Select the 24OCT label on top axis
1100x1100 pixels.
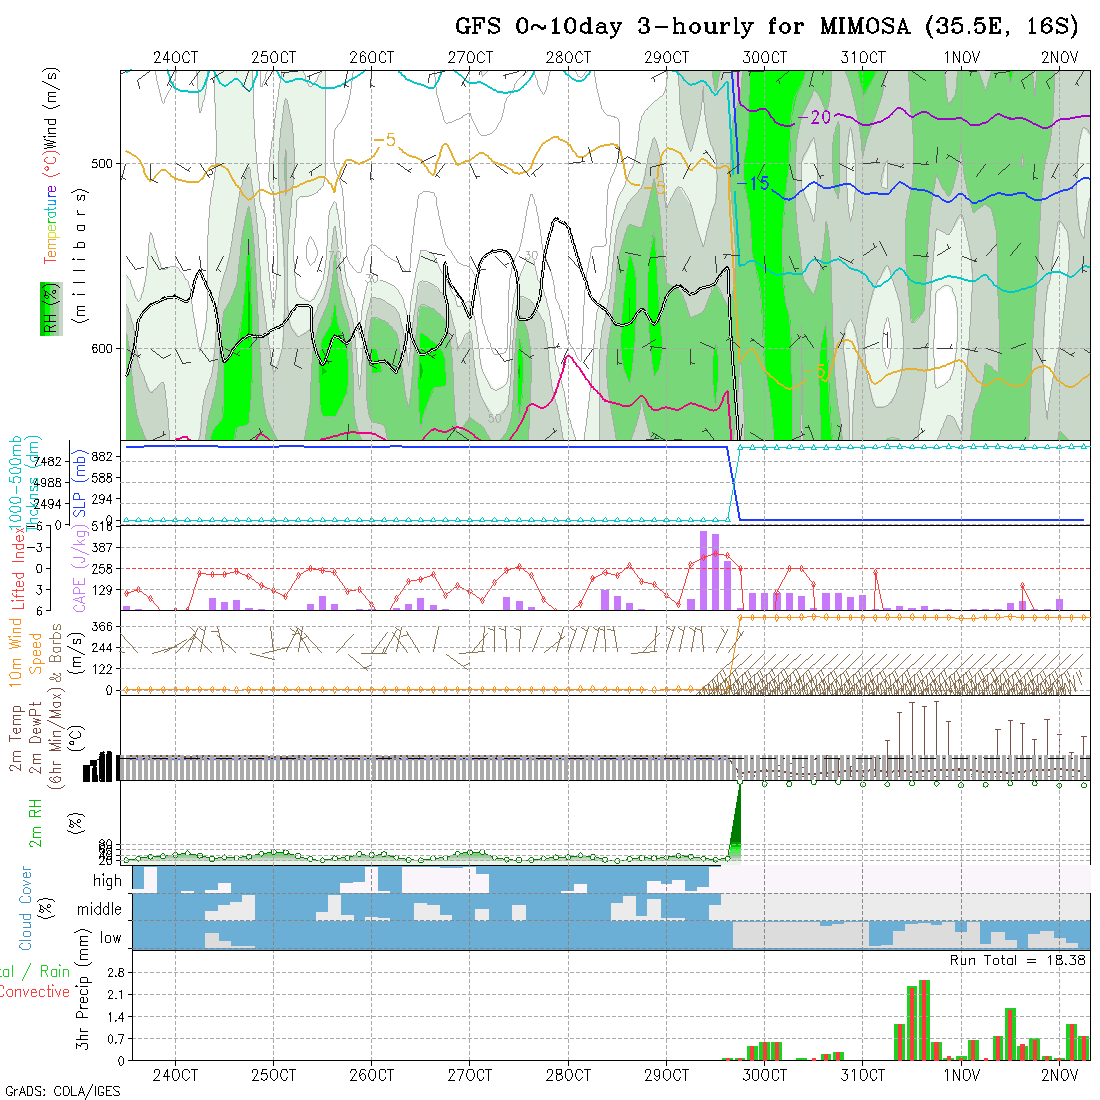(175, 57)
